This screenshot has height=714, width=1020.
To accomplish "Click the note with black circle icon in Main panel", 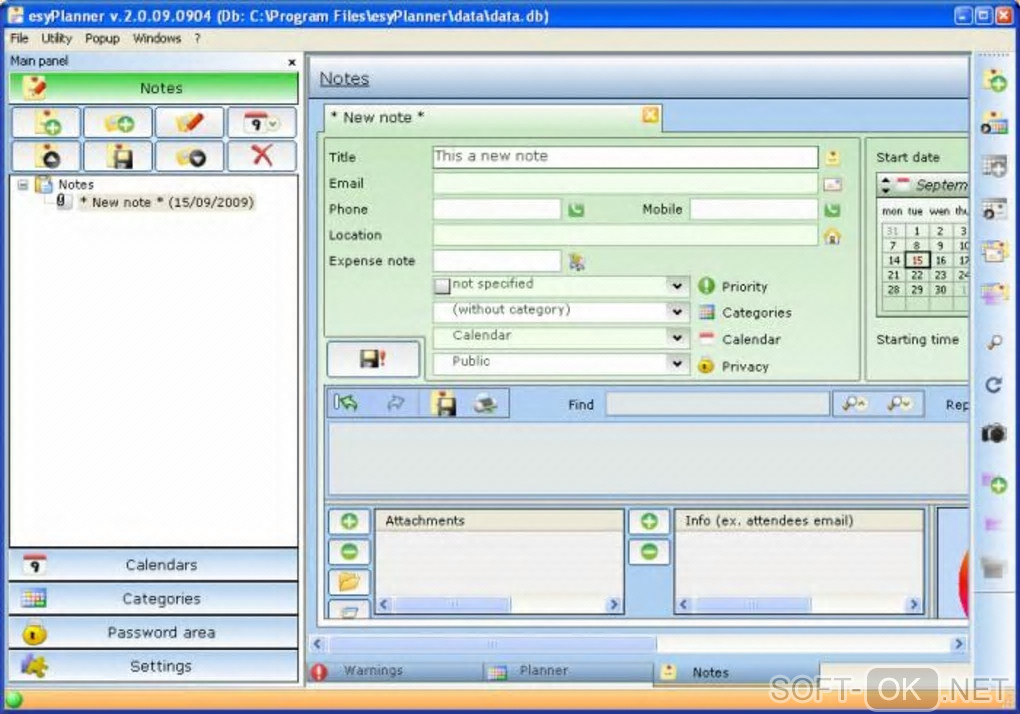I will pyautogui.click(x=47, y=156).
